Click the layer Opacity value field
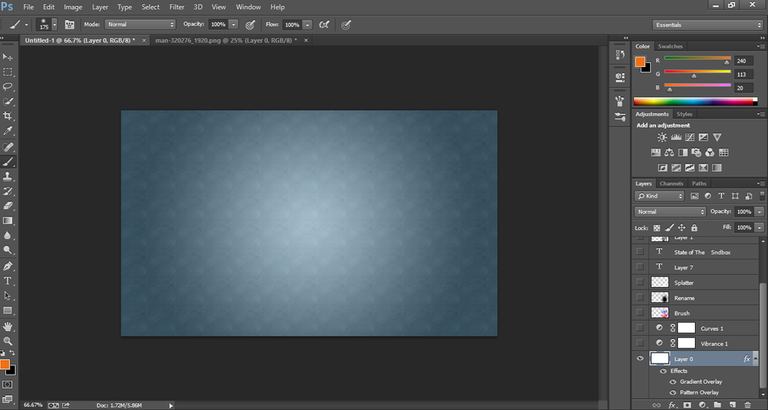This screenshot has width=768, height=410. click(743, 212)
